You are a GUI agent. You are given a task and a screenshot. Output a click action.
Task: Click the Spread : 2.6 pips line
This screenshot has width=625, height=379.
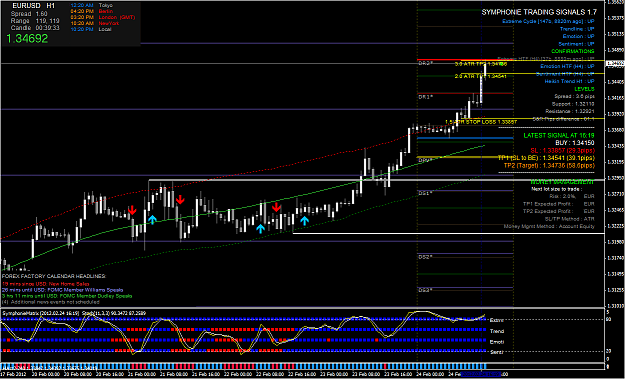[x=574, y=96]
